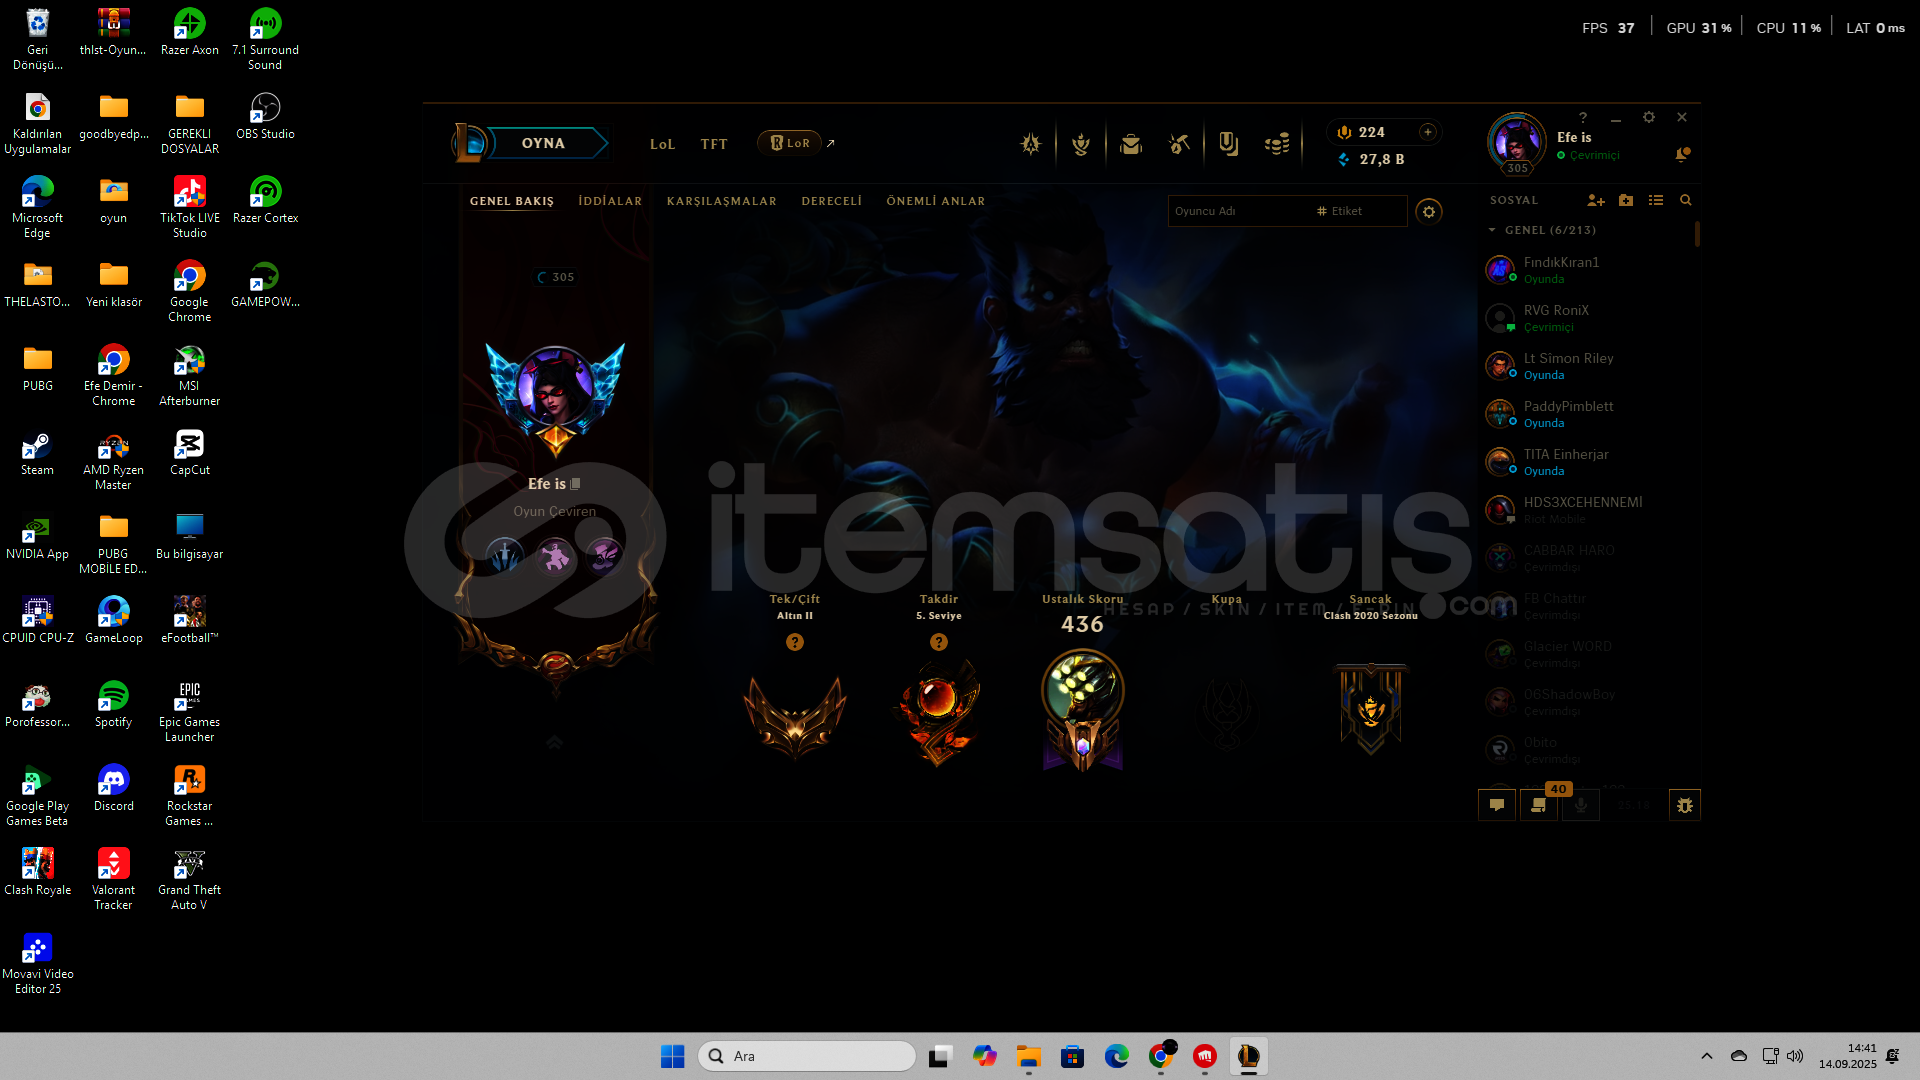Open missions button with 40 badge
1920x1080 pixels.
(x=1539, y=805)
